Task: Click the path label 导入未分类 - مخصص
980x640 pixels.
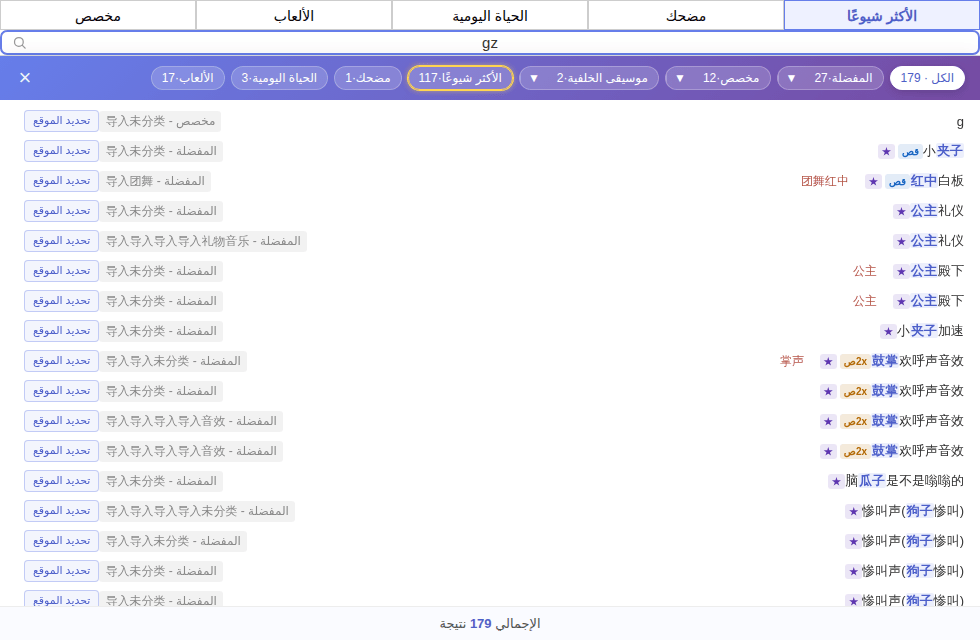Action: (160, 121)
